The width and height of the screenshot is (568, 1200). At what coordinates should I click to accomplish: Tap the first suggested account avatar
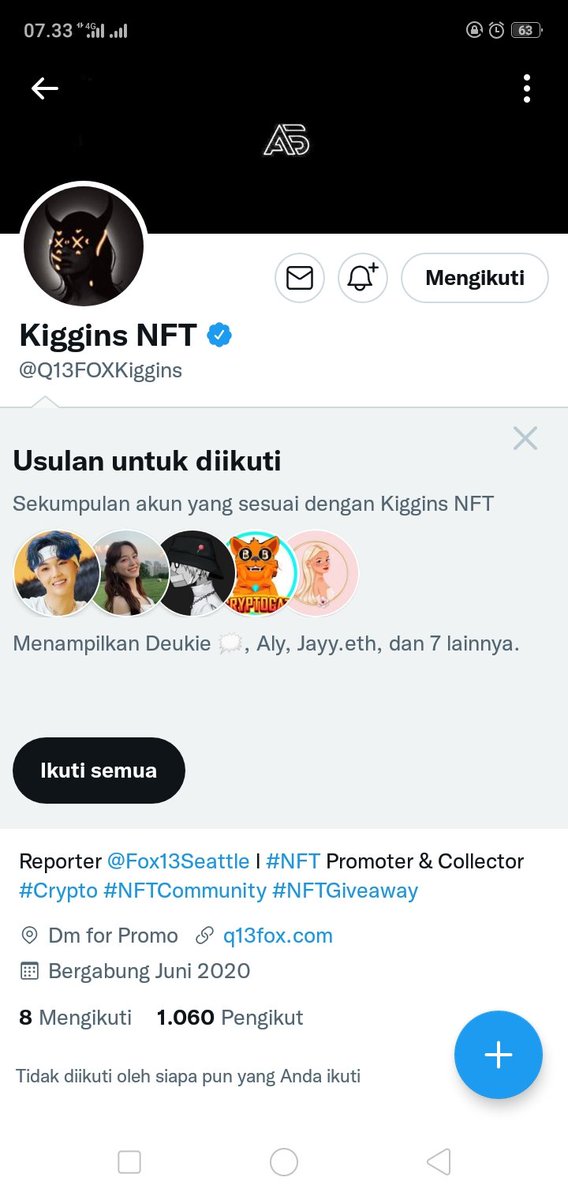[56, 573]
